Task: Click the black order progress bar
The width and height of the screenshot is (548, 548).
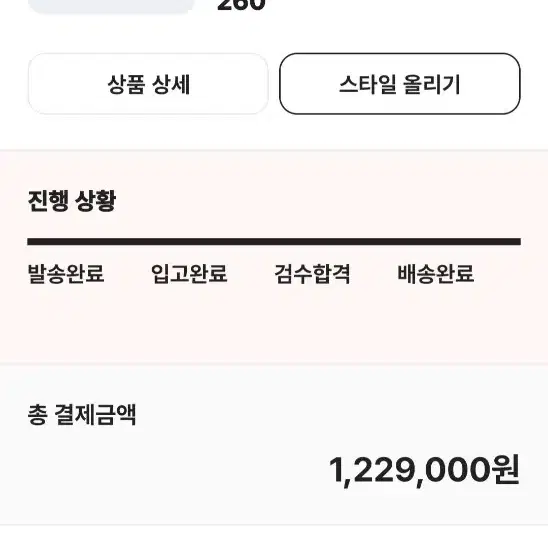Action: (x=274, y=242)
